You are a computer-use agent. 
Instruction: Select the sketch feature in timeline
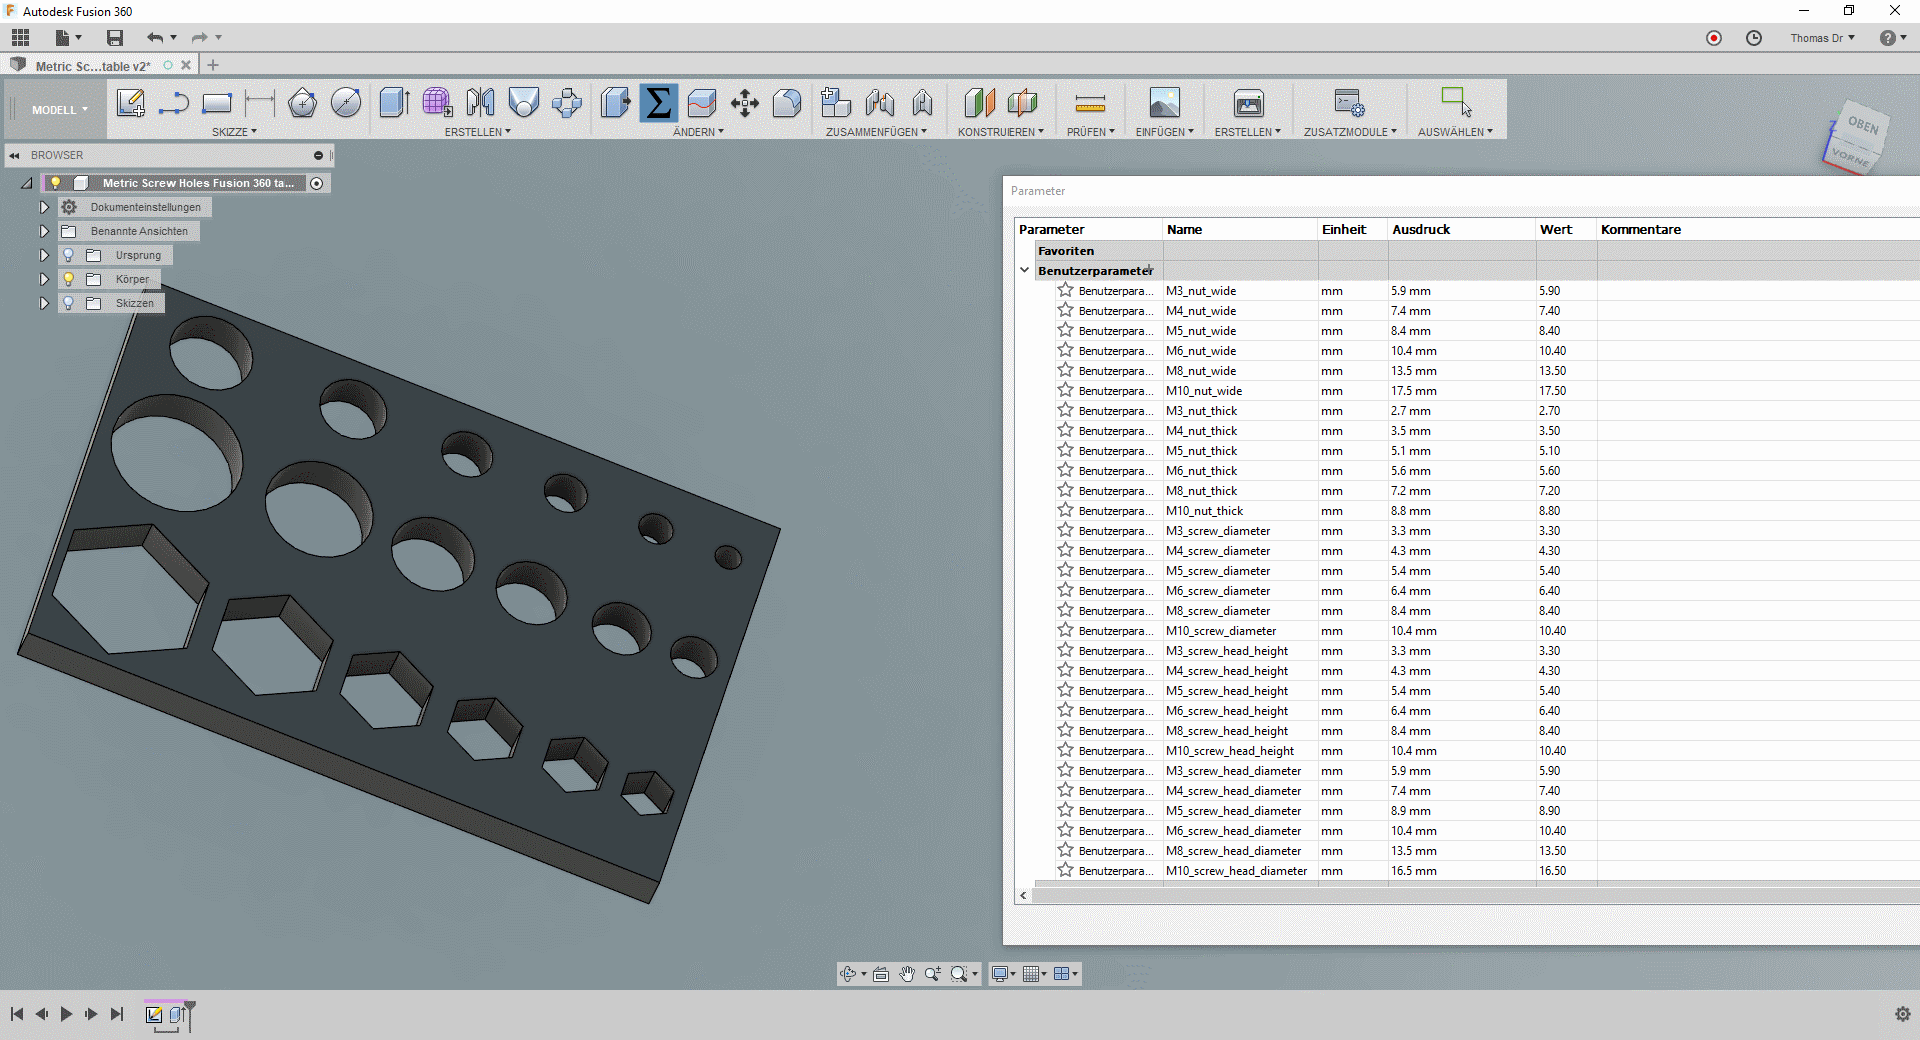point(154,1015)
